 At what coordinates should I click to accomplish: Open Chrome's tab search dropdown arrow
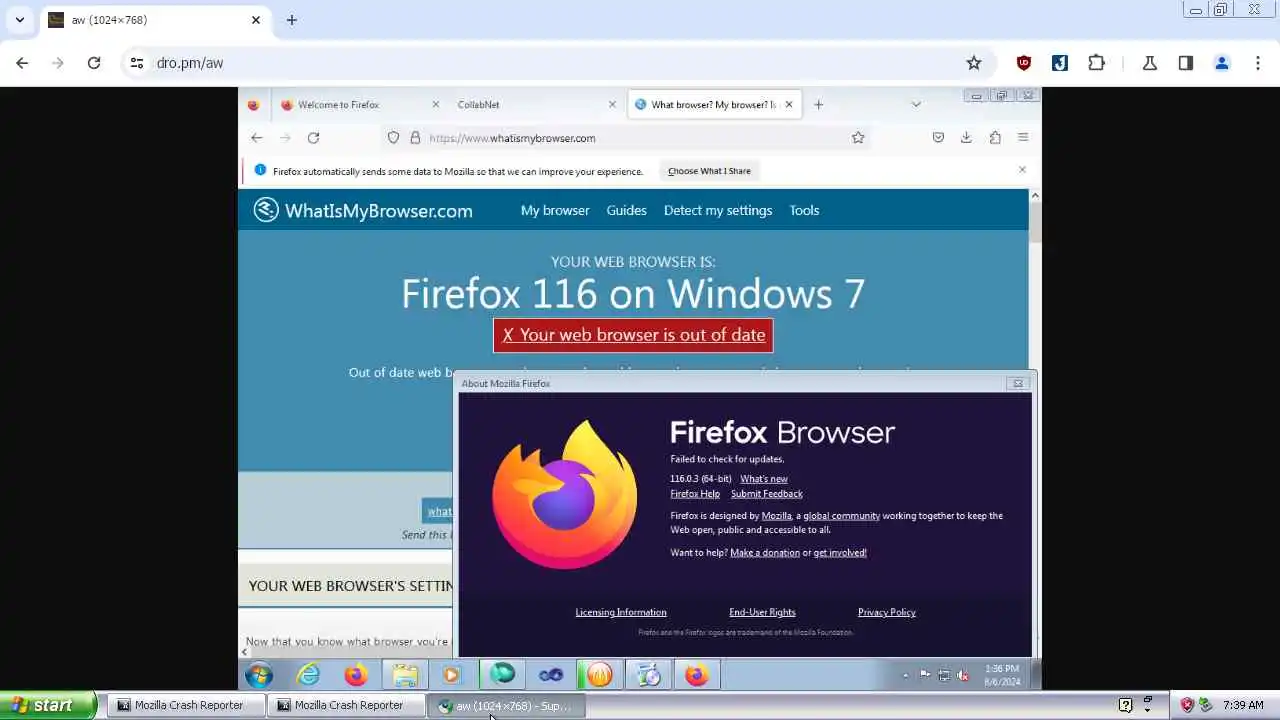[x=19, y=20]
